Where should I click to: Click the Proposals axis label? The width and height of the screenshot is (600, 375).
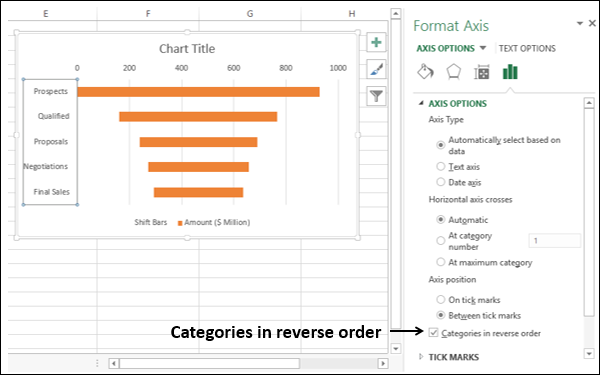coord(51,141)
